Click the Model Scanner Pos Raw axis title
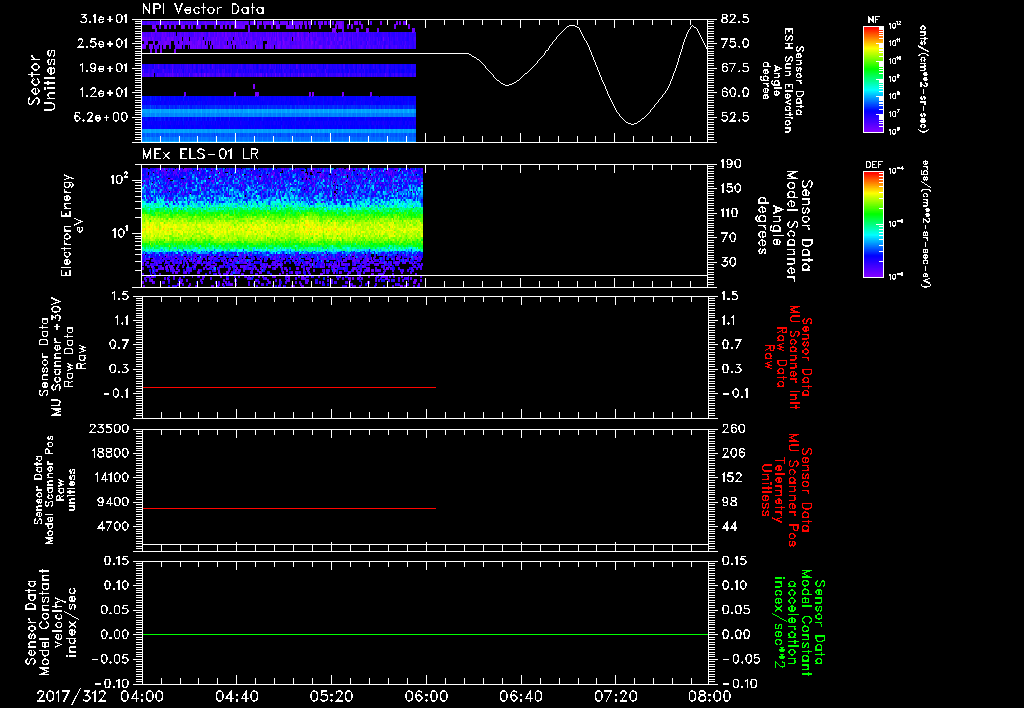This screenshot has width=1024, height=708. (54, 490)
